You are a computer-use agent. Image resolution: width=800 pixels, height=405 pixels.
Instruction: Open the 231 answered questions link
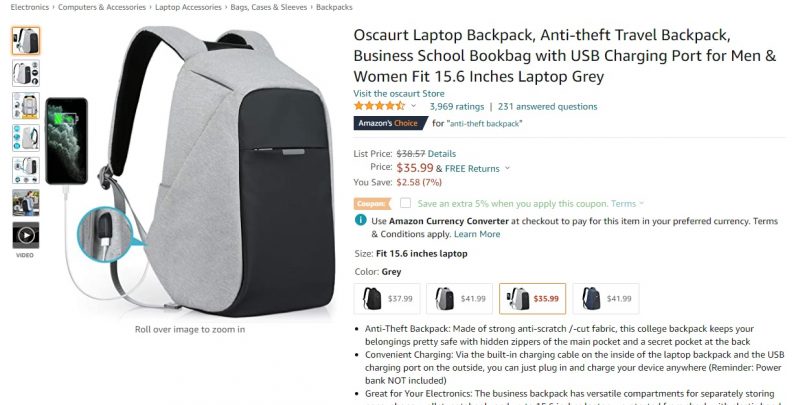[547, 107]
